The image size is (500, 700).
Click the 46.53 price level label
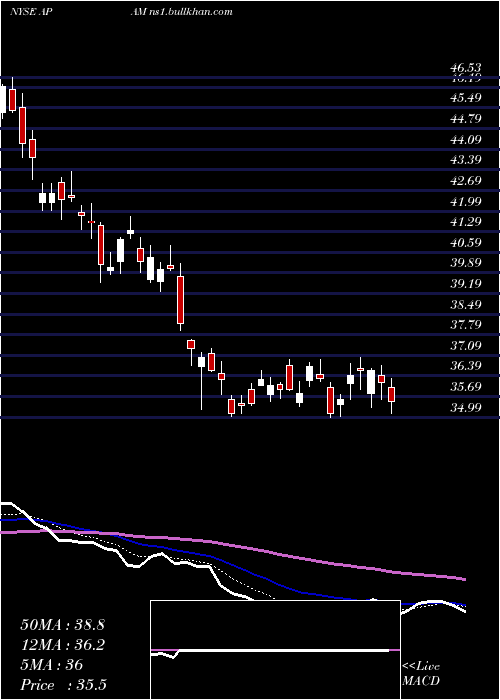click(466, 68)
